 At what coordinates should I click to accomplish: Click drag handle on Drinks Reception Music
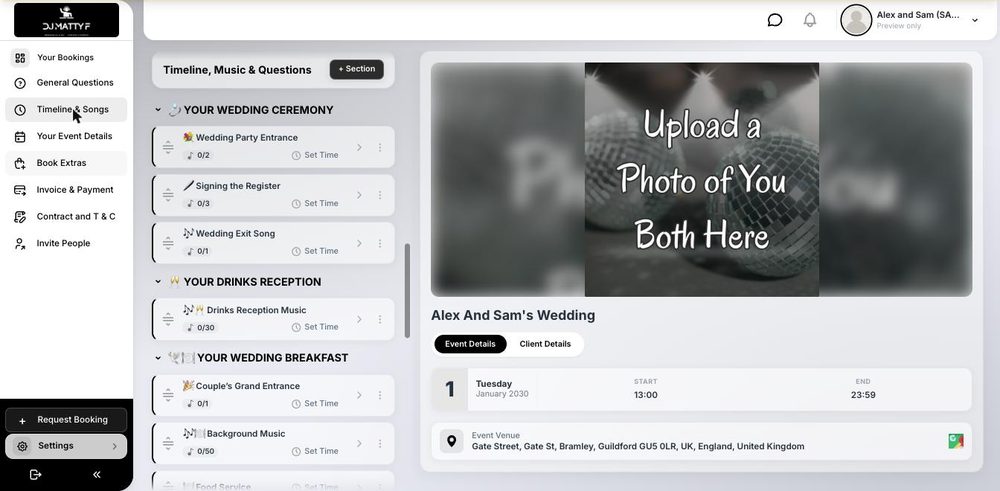coord(168,319)
